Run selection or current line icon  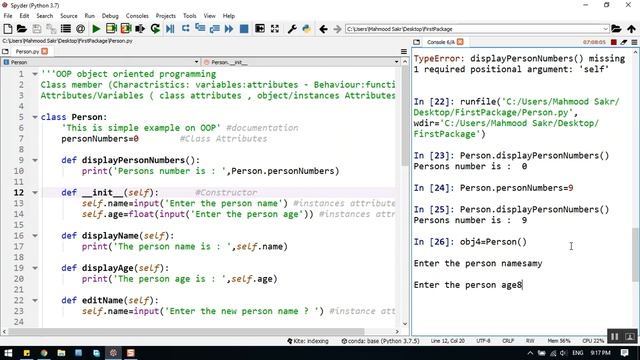click(140, 29)
